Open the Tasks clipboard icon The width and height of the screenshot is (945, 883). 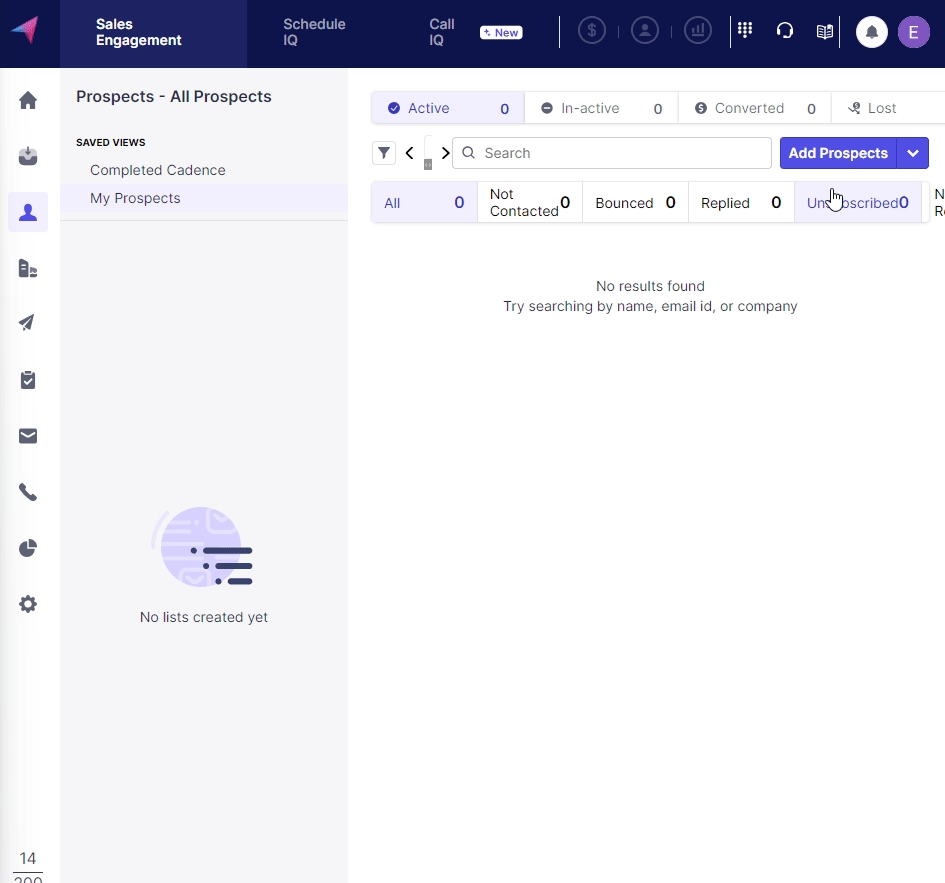[28, 380]
